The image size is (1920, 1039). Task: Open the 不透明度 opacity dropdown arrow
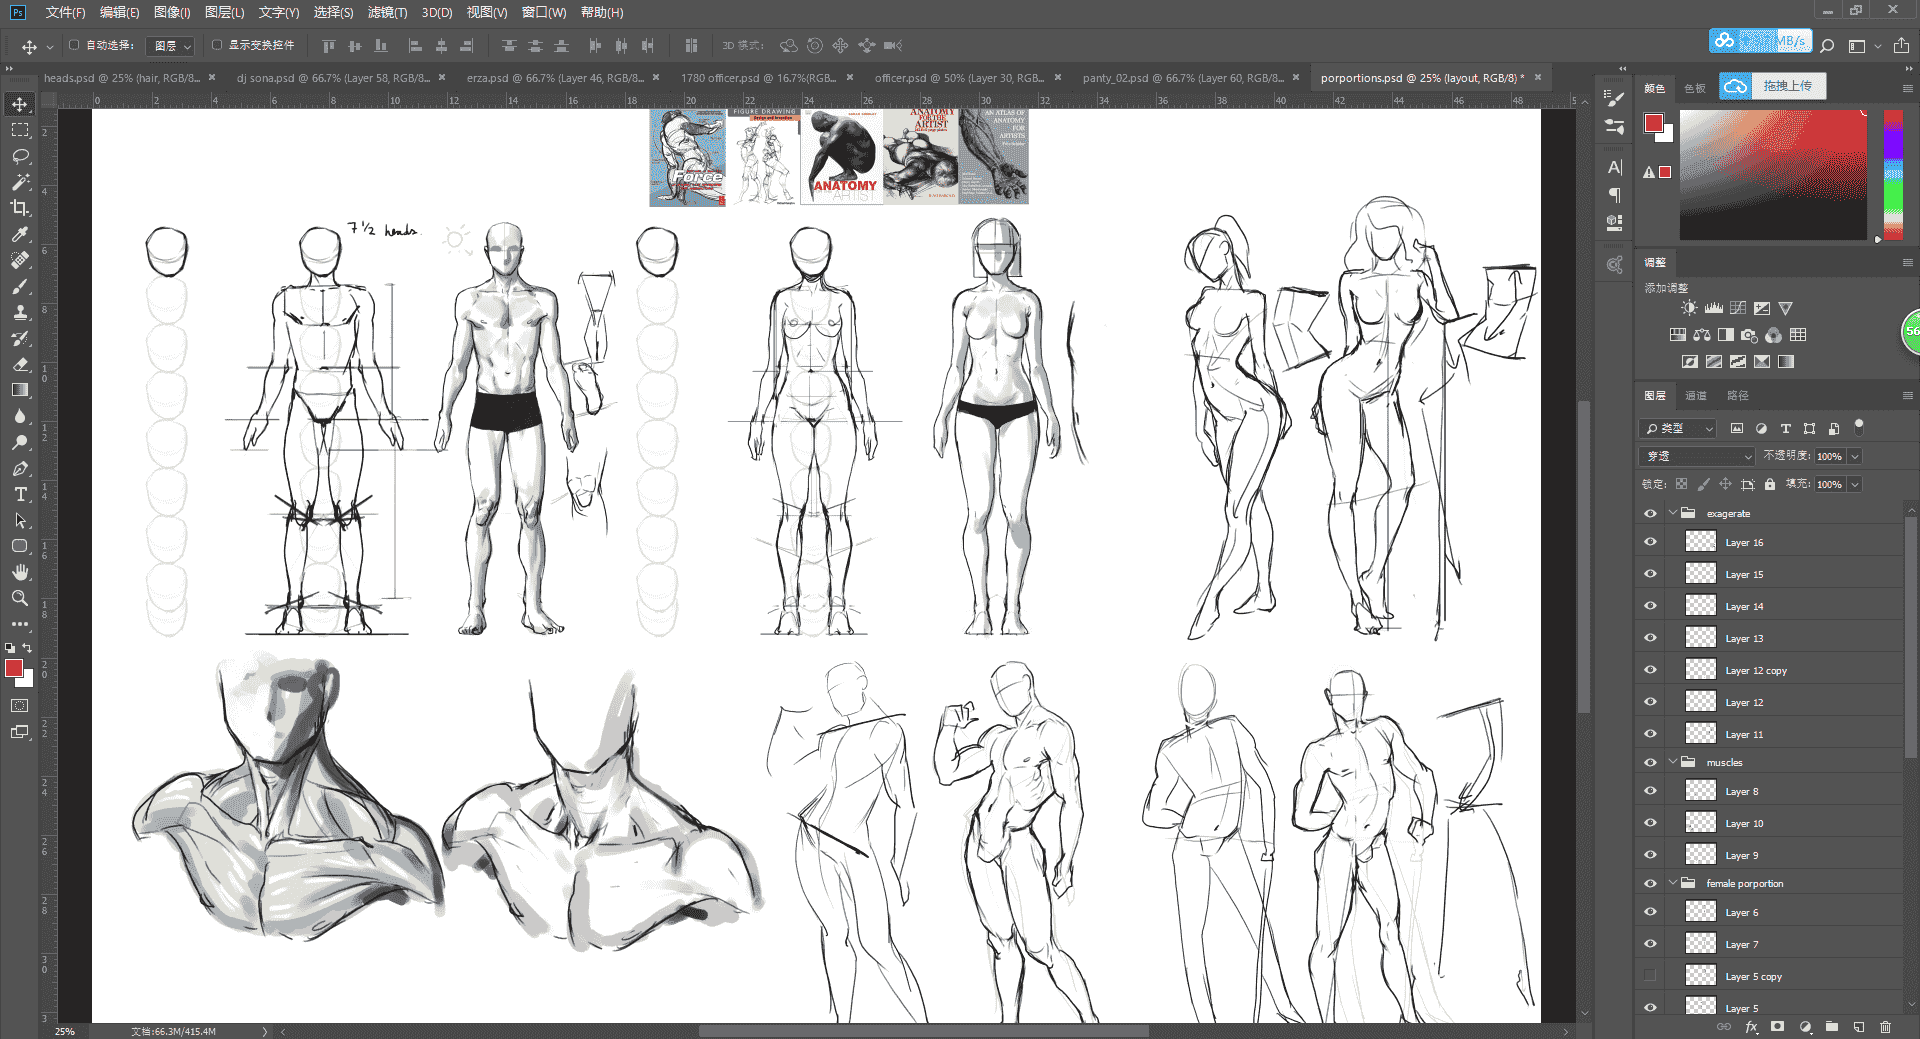pos(1855,456)
